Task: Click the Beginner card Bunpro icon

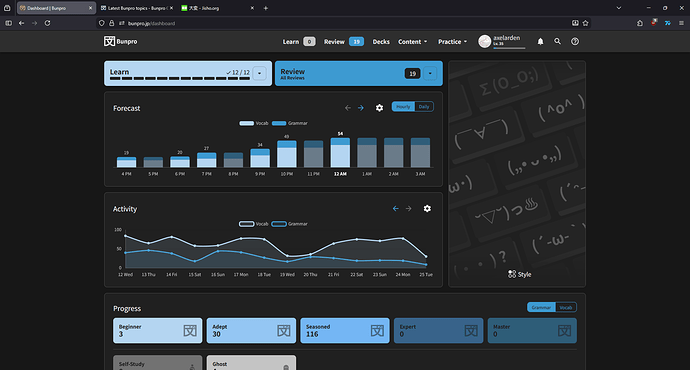Action: [x=190, y=330]
